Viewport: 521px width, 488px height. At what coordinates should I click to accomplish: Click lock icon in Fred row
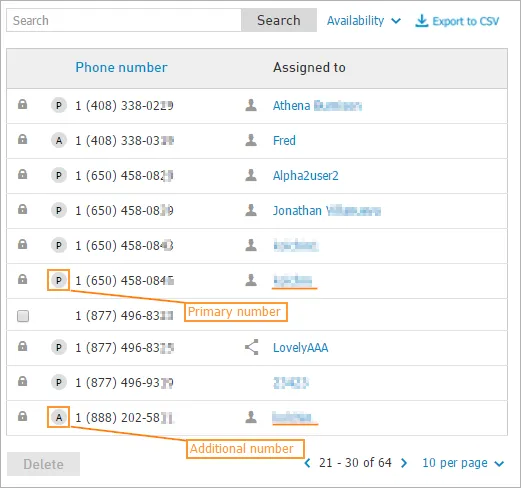click(x=22, y=139)
